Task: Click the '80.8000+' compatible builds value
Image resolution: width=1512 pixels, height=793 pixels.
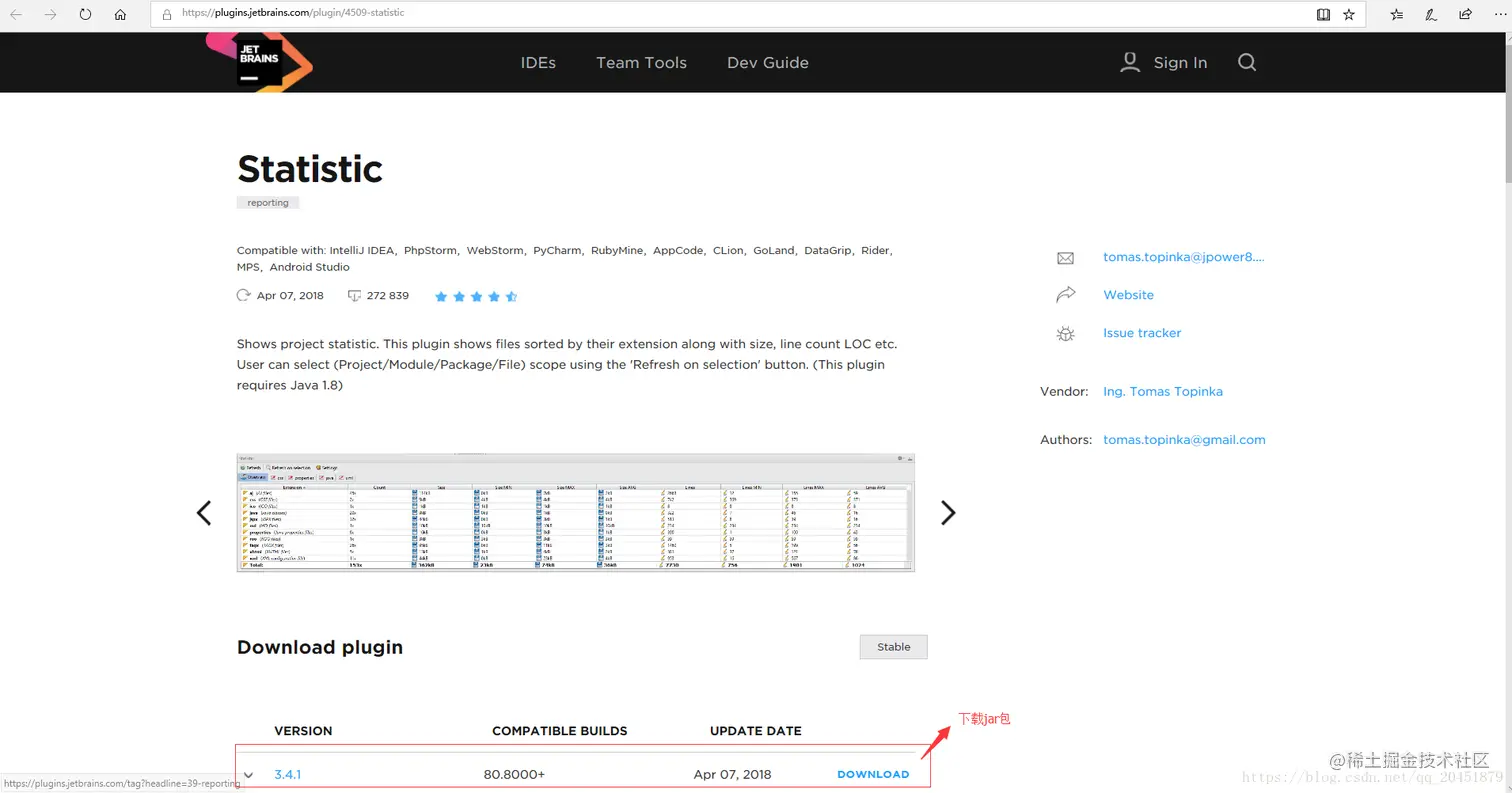Action: pyautogui.click(x=514, y=774)
